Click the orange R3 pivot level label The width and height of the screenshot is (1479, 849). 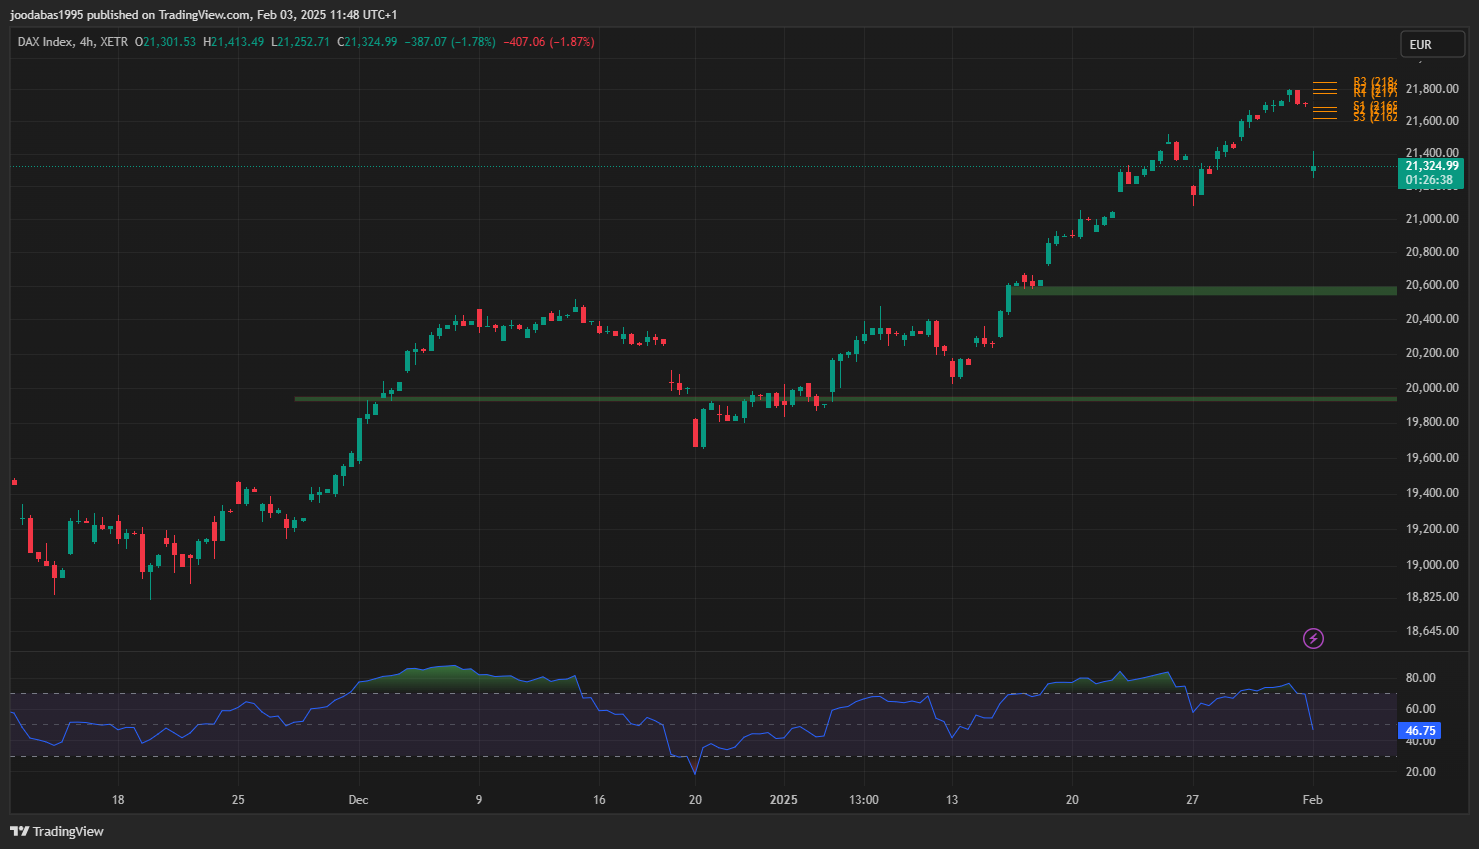(x=1374, y=82)
